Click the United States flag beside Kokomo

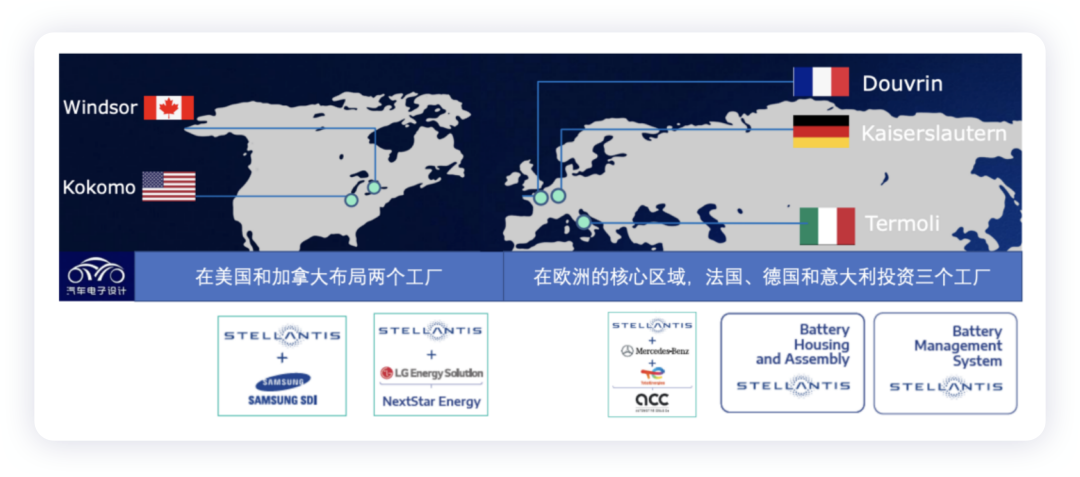click(169, 187)
